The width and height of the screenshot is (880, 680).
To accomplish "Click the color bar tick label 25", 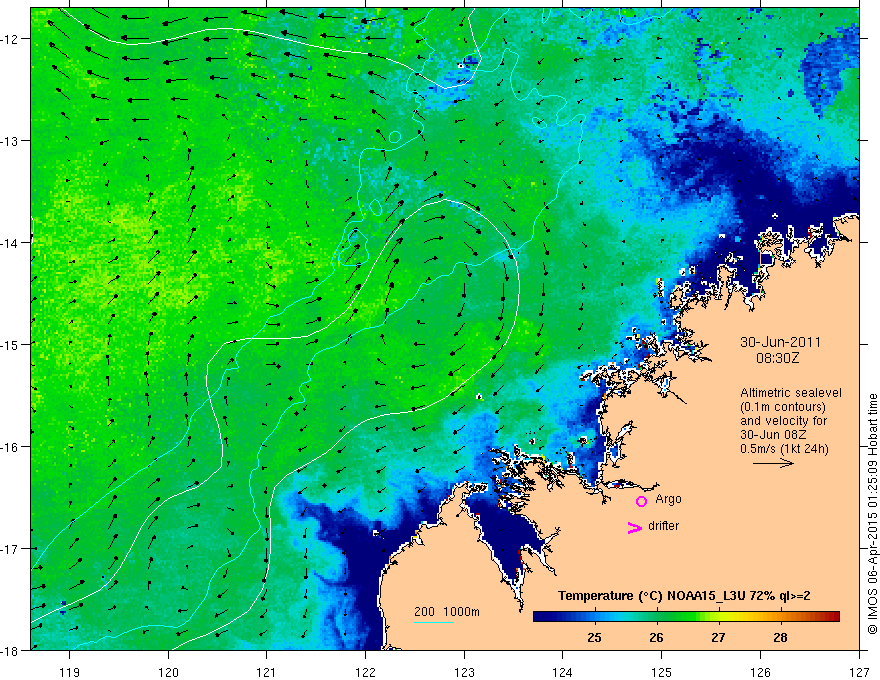I will [594, 637].
